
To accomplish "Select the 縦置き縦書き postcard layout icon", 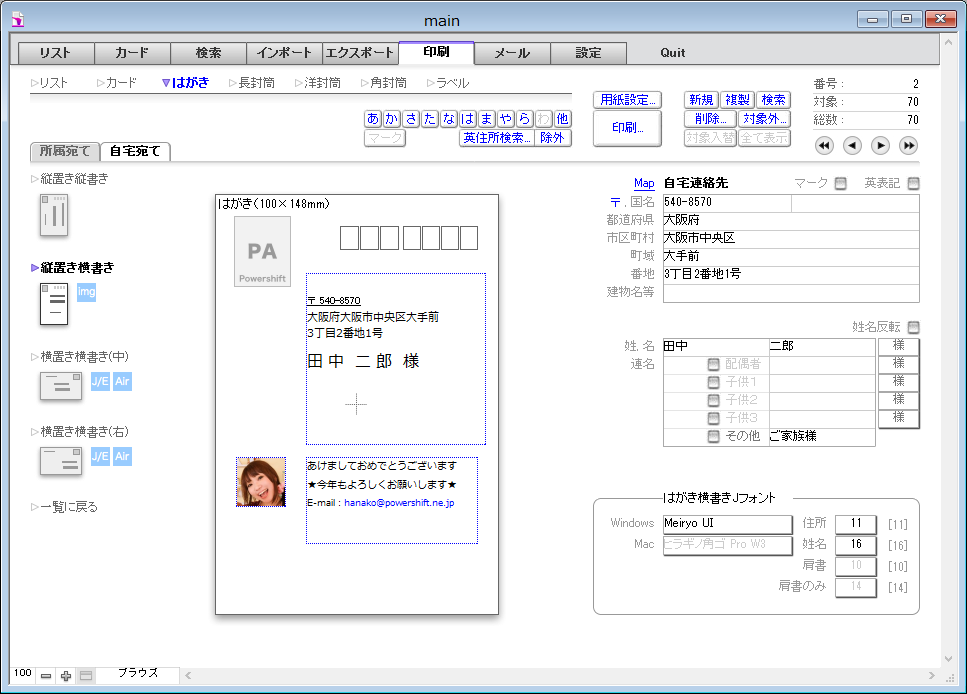I will click(54, 215).
